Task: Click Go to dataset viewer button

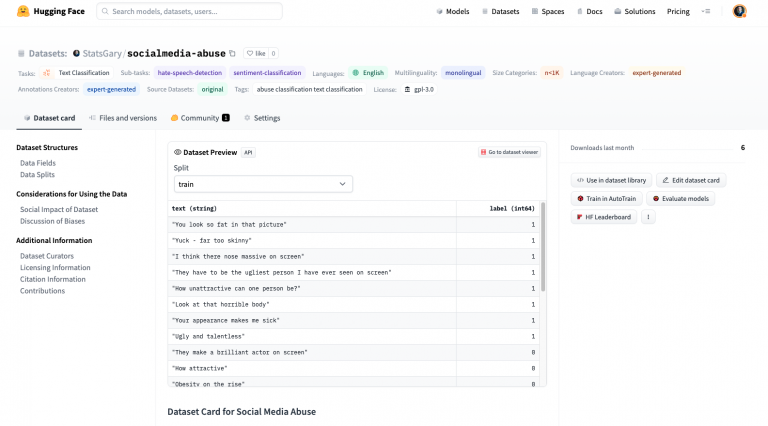Action: [x=509, y=152]
